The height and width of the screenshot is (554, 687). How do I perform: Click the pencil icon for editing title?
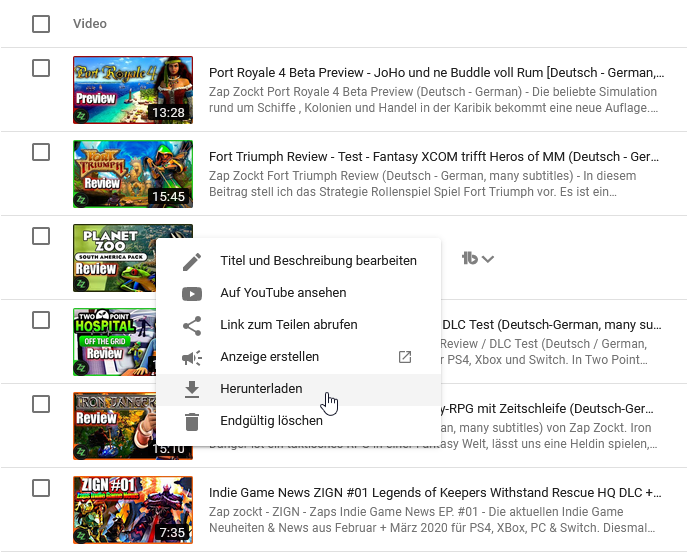tap(192, 261)
